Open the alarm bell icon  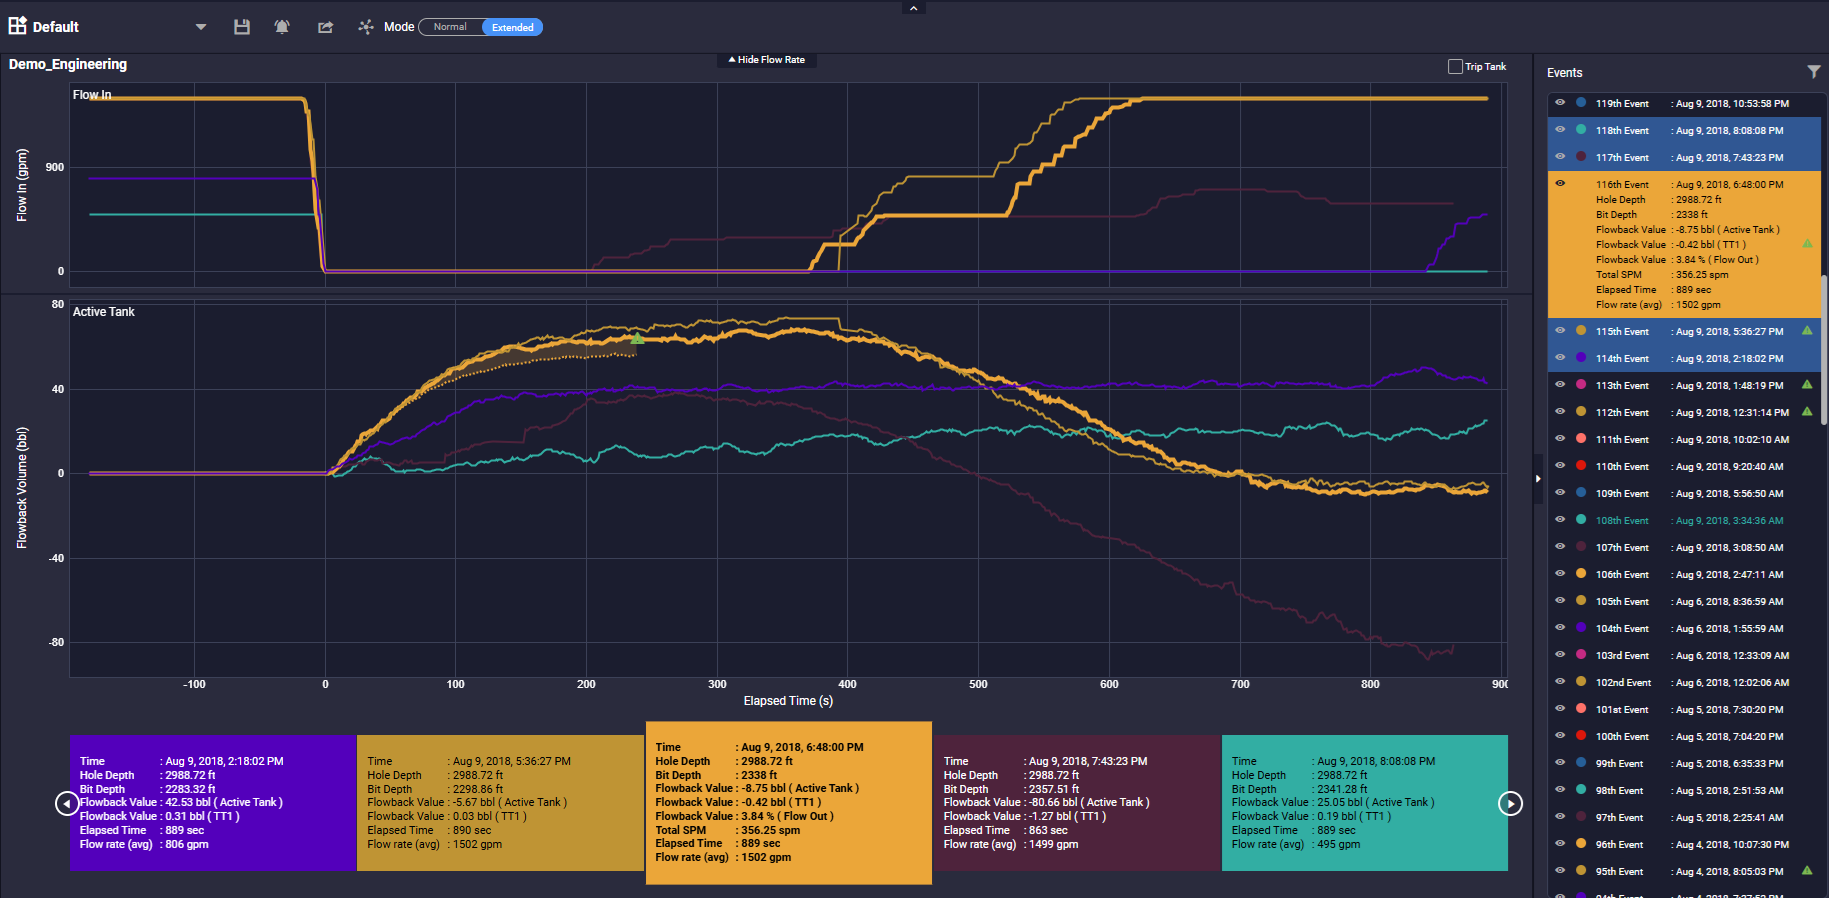pyautogui.click(x=282, y=27)
